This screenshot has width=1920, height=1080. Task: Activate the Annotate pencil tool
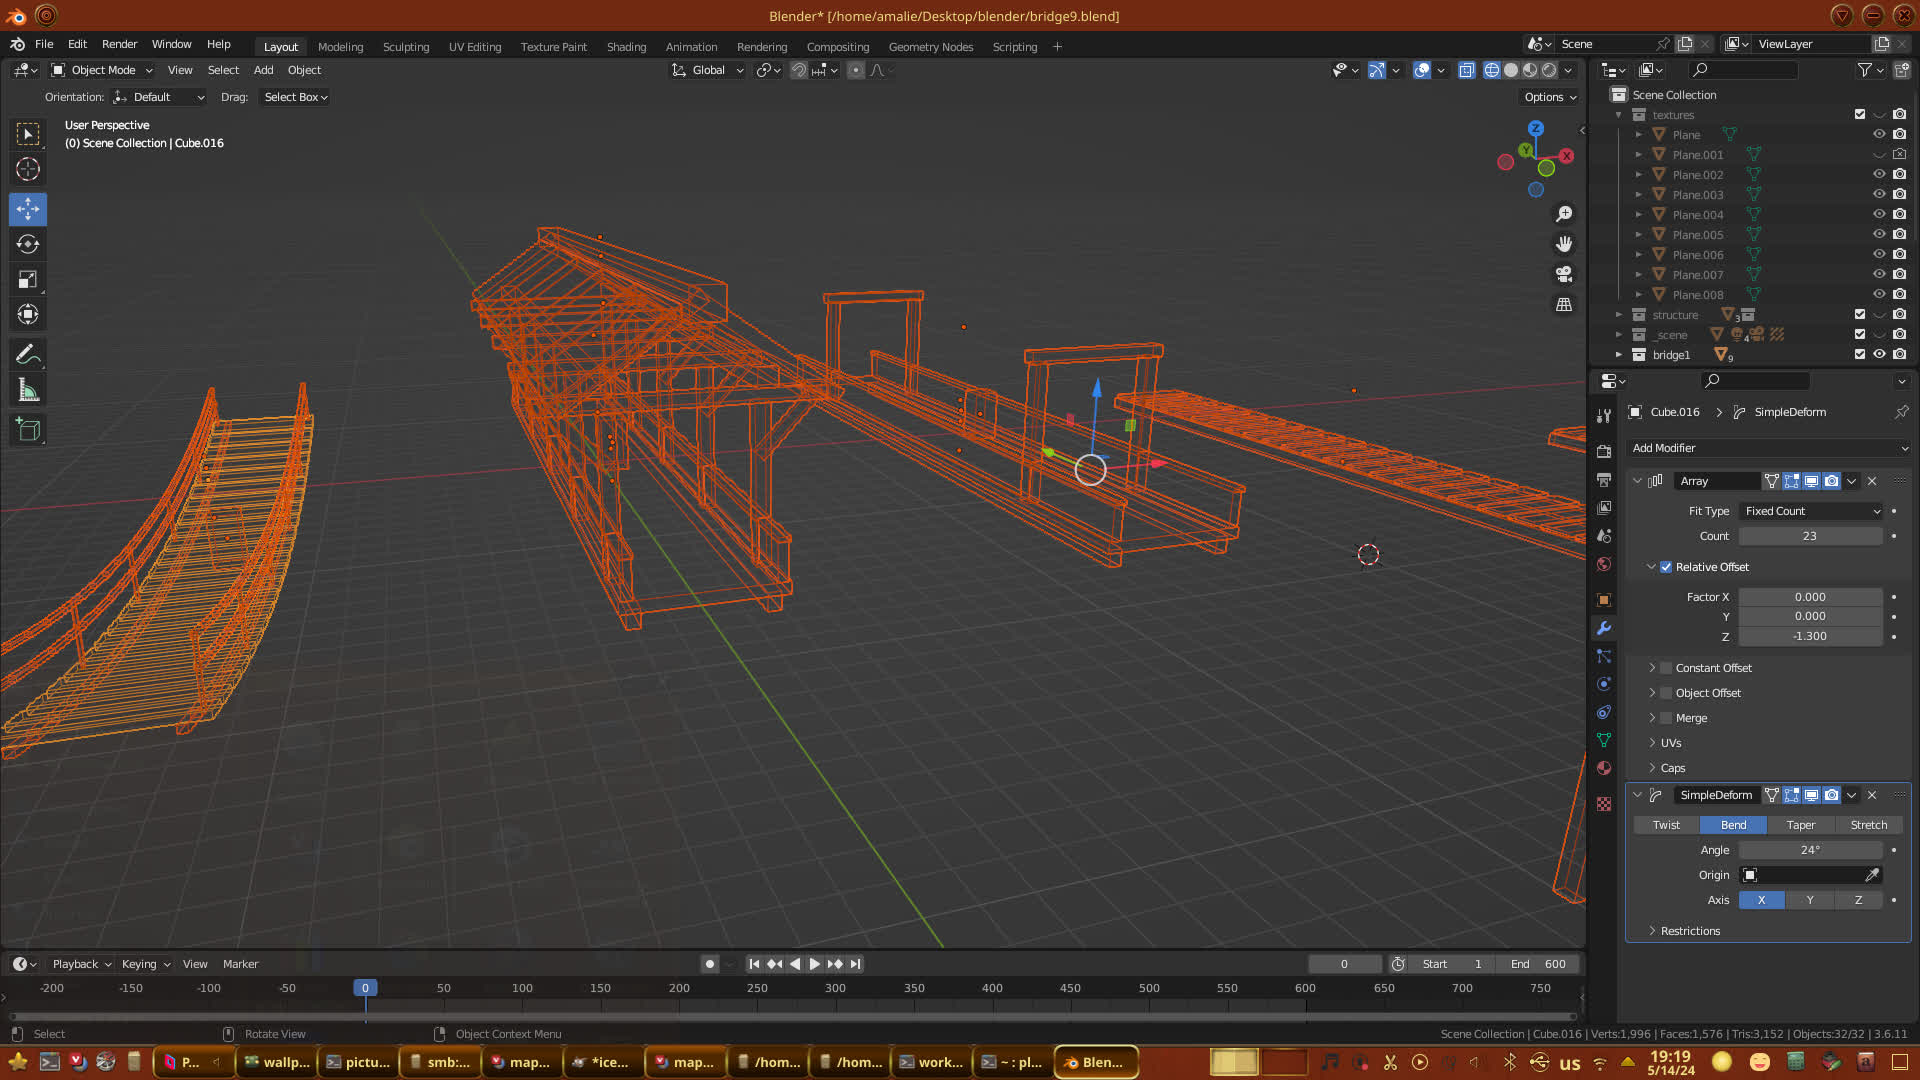tap(28, 355)
